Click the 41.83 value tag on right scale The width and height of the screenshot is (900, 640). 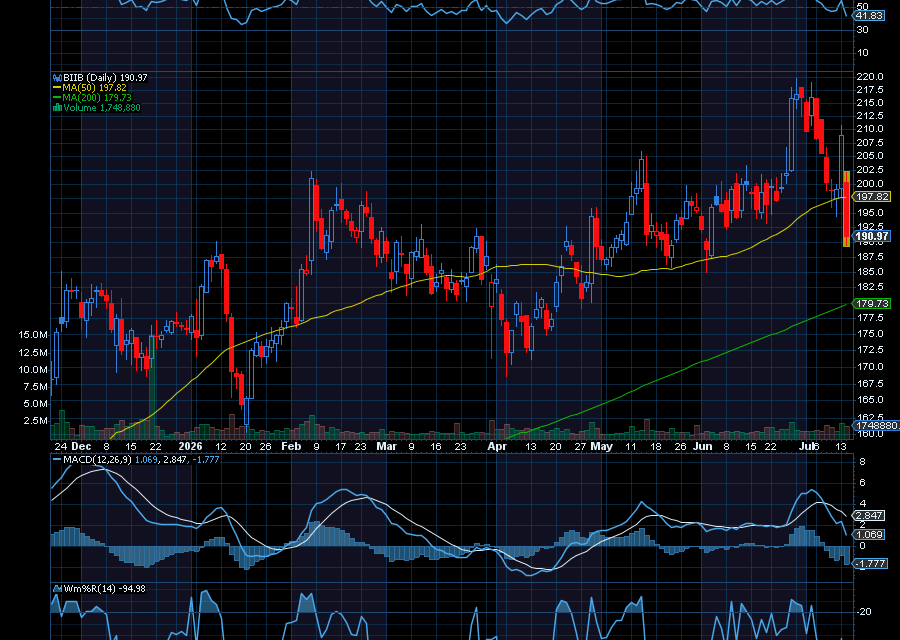click(x=869, y=15)
